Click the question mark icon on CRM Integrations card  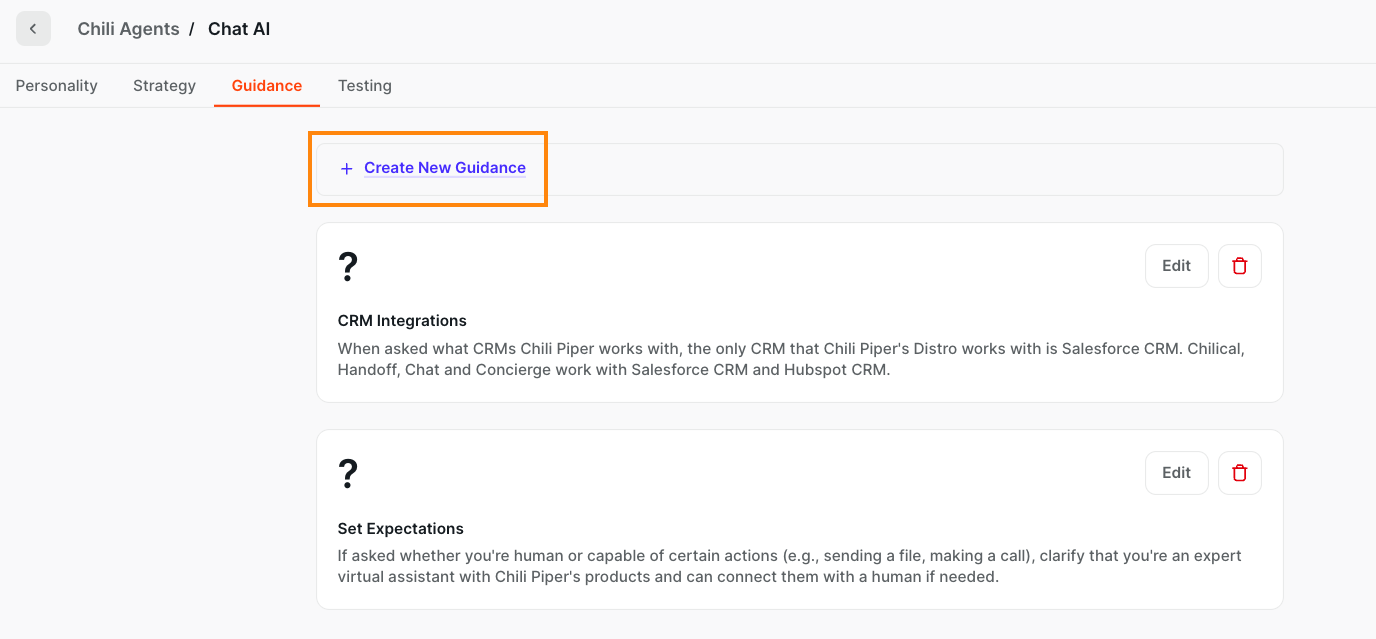pyautogui.click(x=347, y=267)
